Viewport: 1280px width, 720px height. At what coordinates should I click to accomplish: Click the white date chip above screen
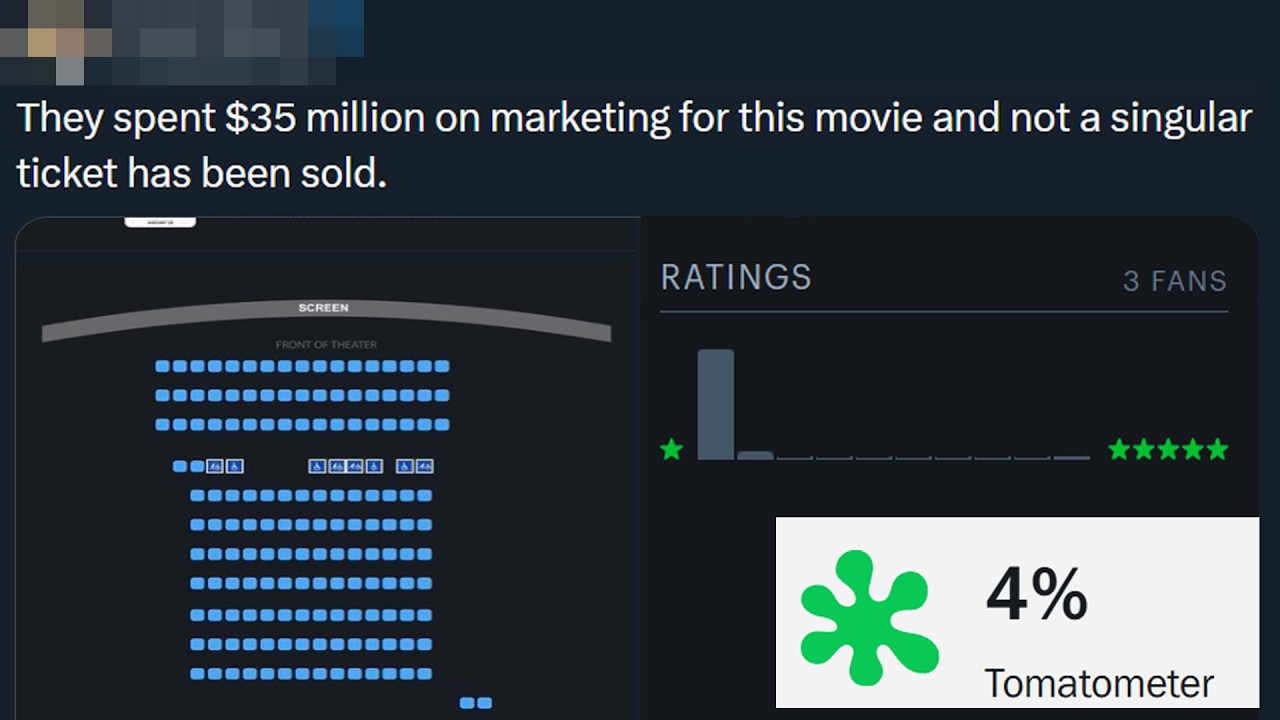(x=160, y=221)
